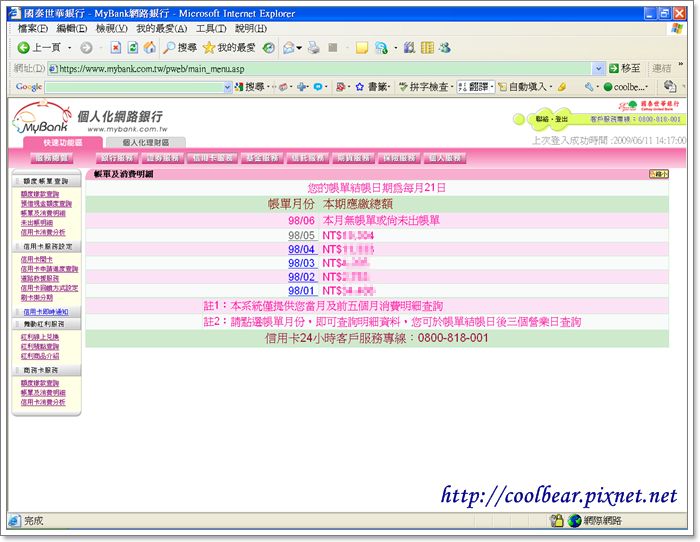This screenshot has height=542, width=700.
Task: Open 說明(H) menu
Action: pos(251,29)
